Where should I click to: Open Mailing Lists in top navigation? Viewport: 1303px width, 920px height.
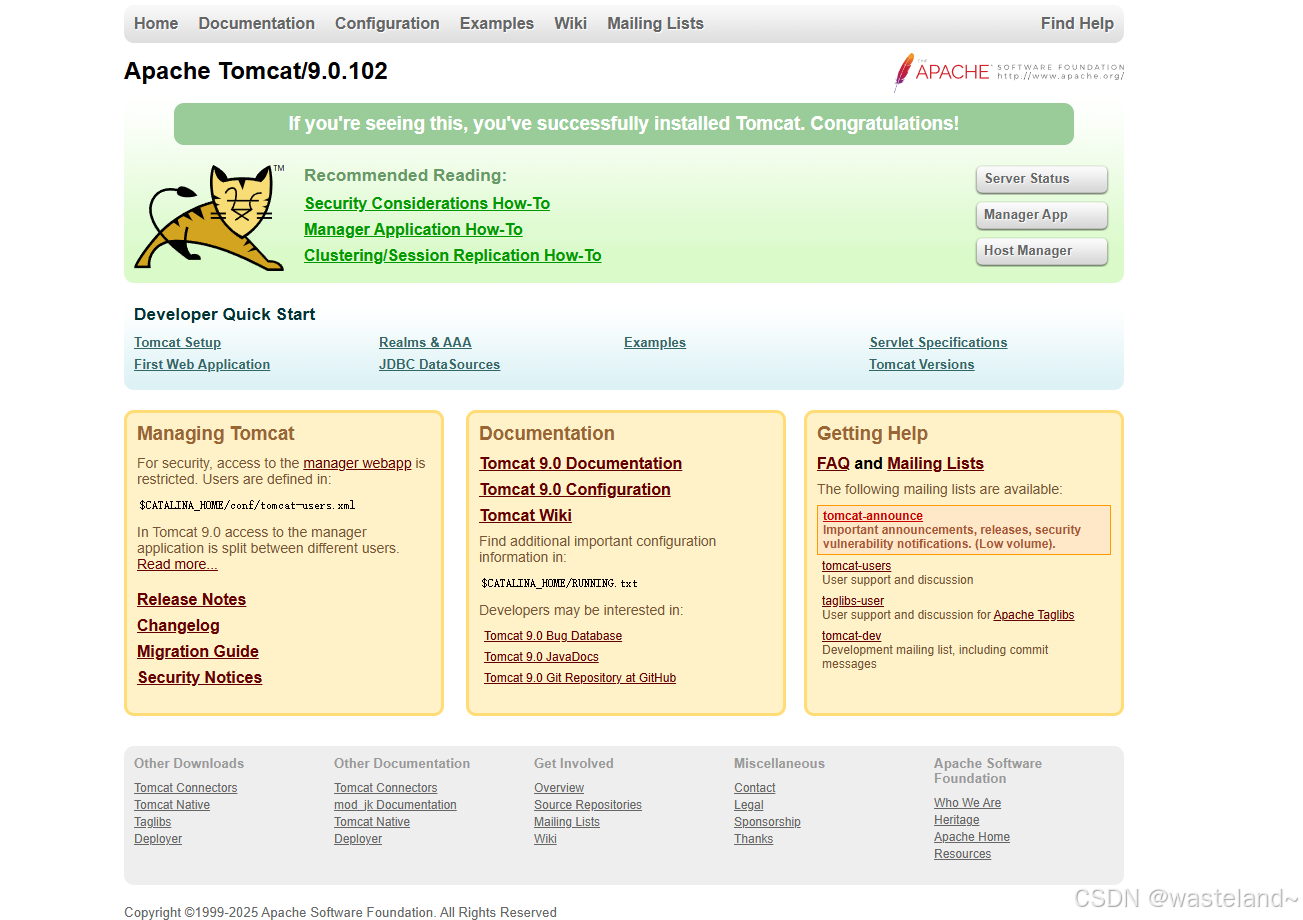click(x=655, y=23)
